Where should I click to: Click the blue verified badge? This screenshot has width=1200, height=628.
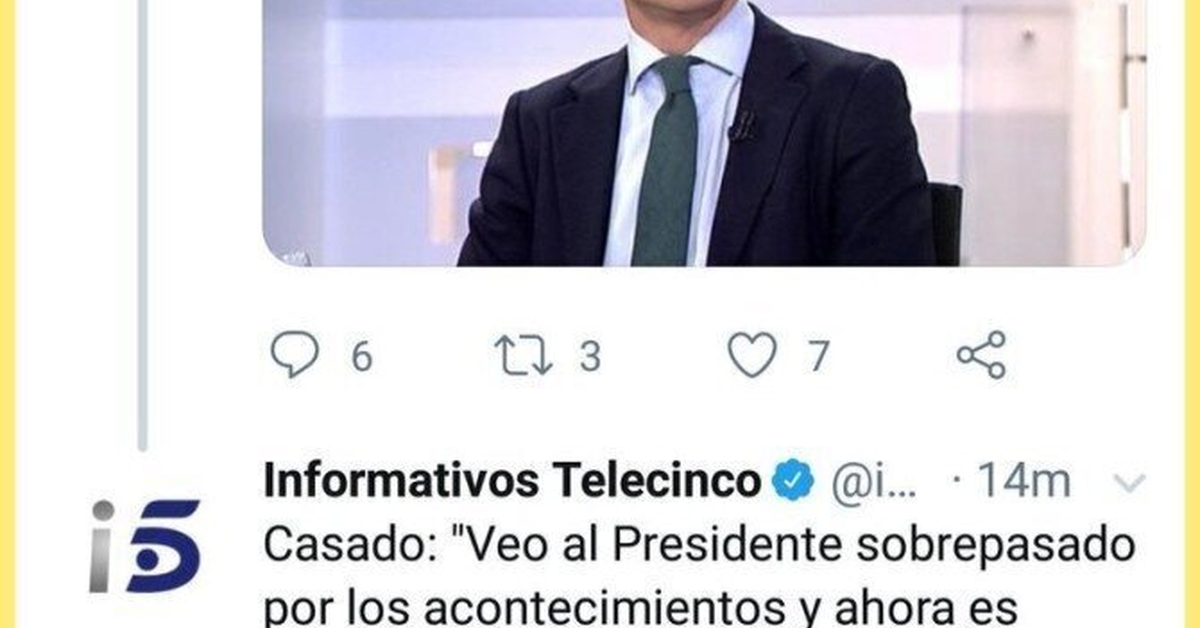pos(796,482)
